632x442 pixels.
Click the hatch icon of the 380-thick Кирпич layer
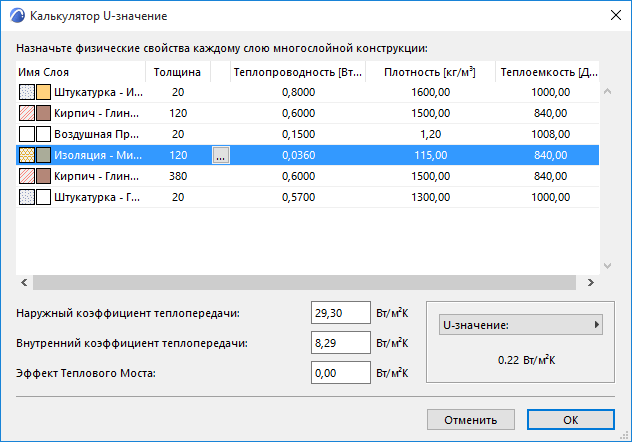tap(26, 176)
